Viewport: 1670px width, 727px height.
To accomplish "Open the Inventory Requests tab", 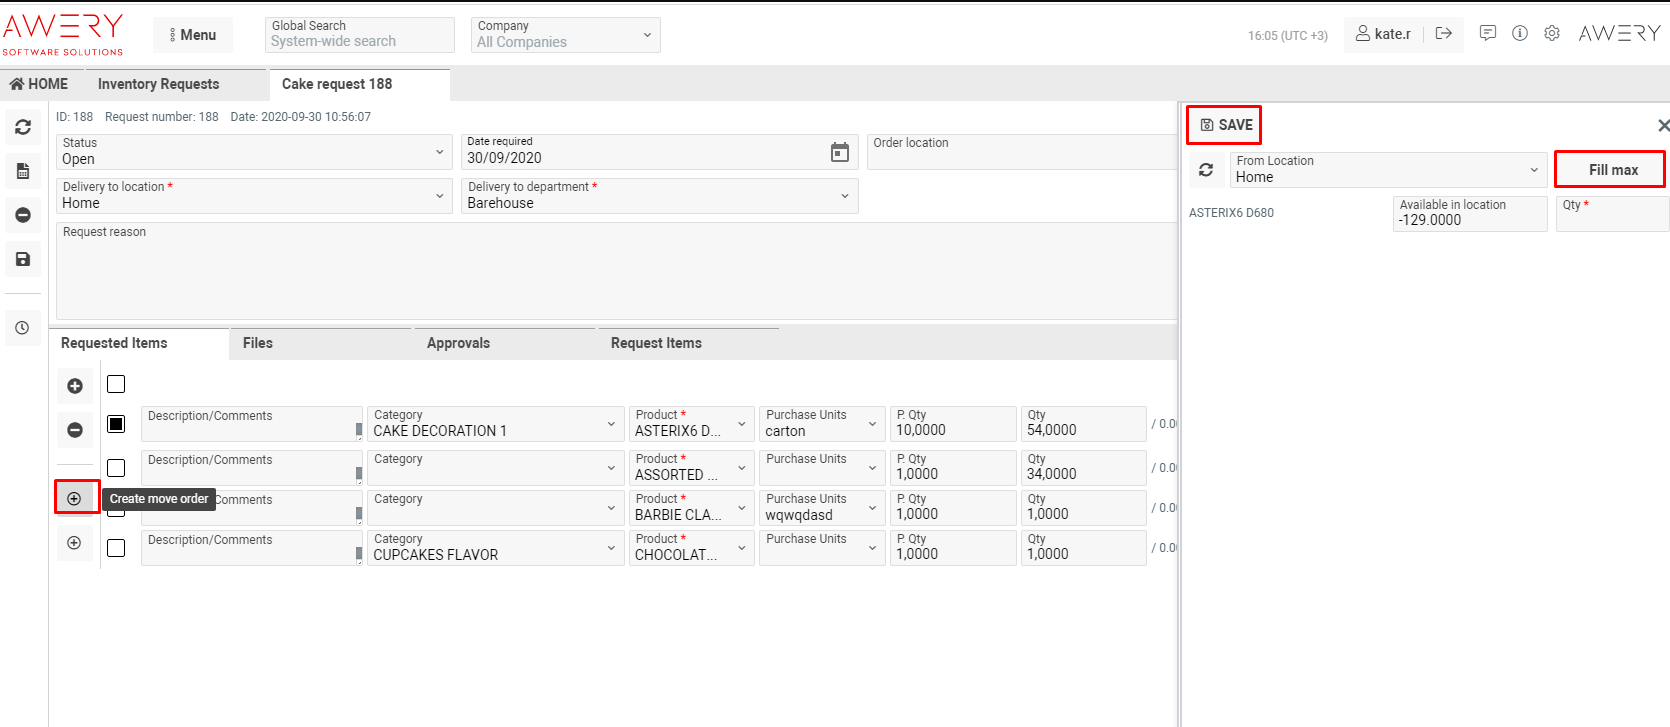I will (158, 84).
